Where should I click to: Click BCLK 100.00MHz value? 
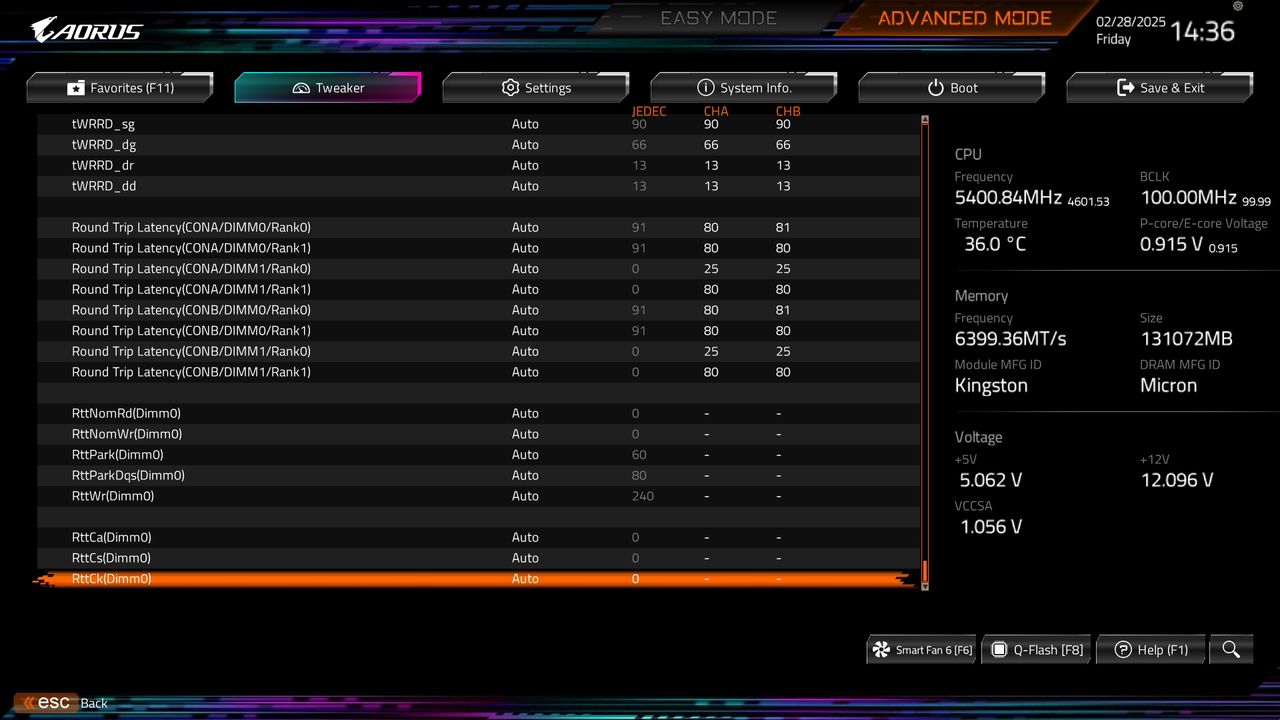(x=1188, y=197)
